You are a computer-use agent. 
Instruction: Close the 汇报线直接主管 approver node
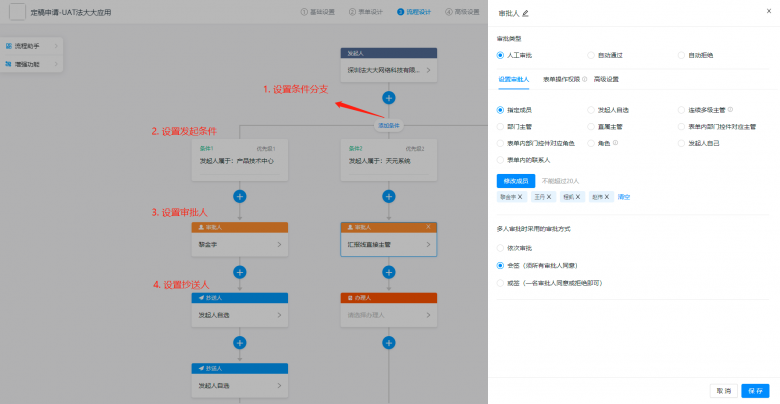point(429,227)
